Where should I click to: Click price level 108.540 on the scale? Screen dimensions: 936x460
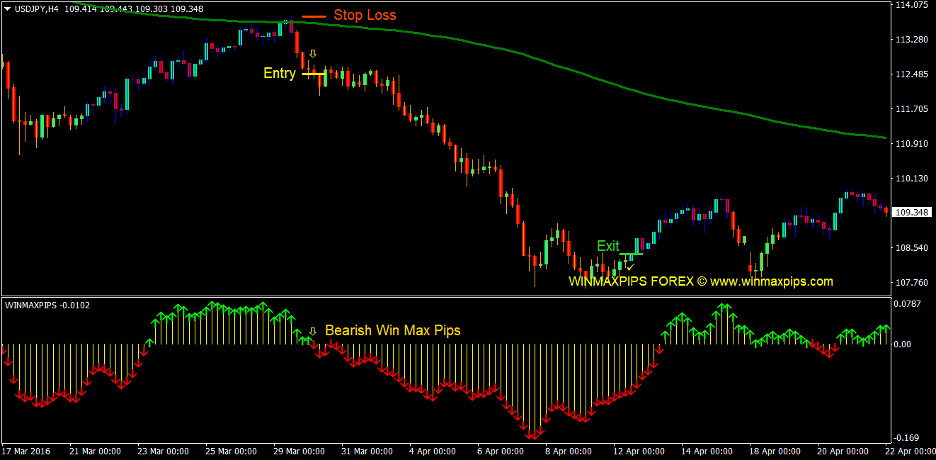(x=911, y=247)
